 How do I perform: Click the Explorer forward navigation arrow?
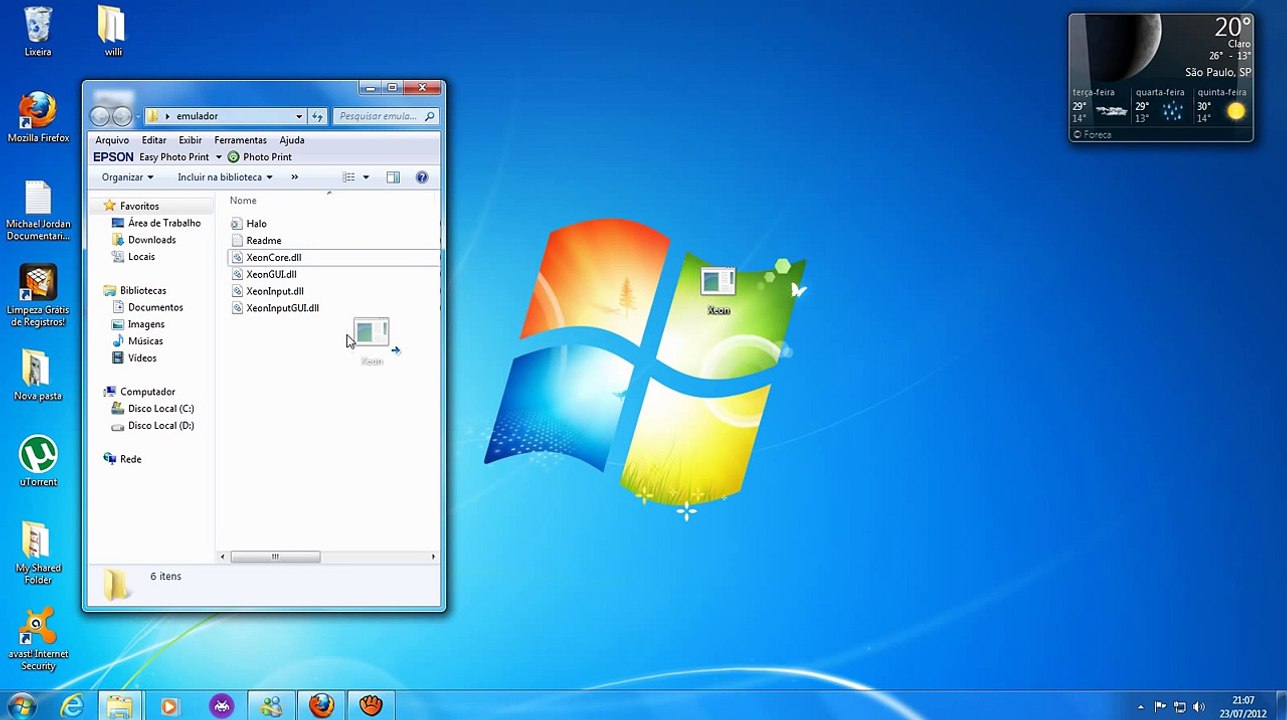[121, 116]
